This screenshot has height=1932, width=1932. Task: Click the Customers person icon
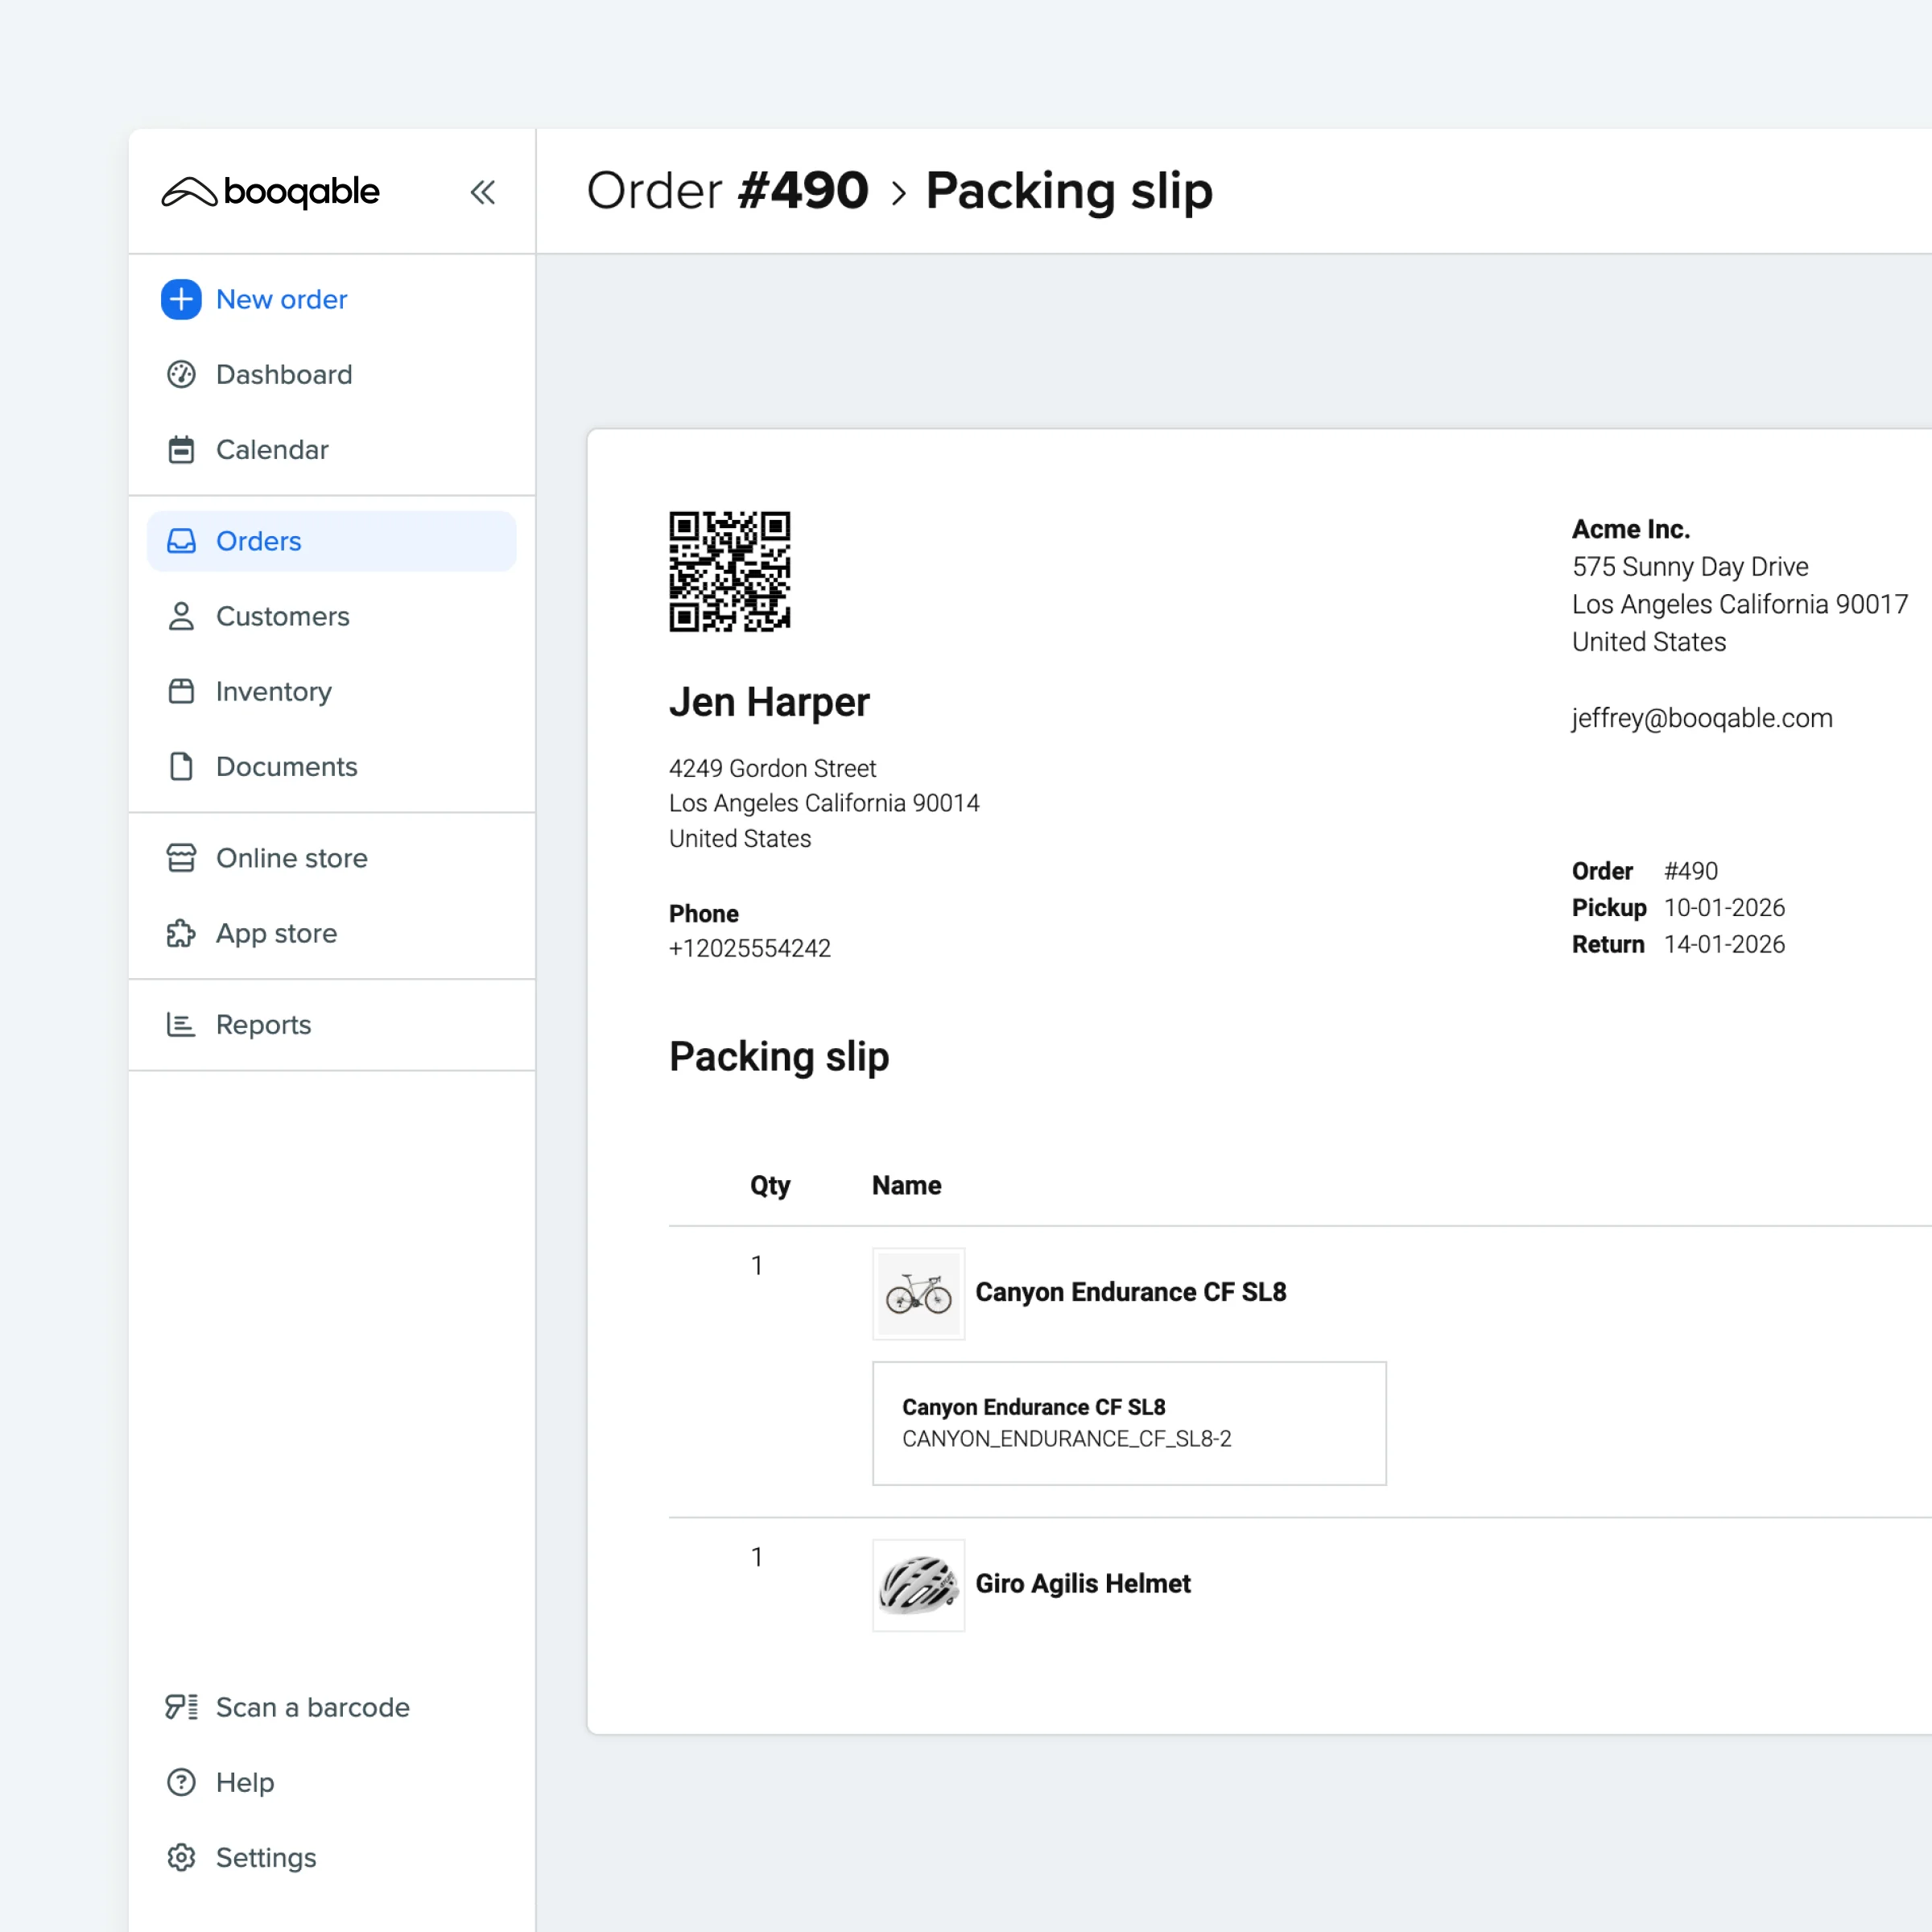click(181, 616)
